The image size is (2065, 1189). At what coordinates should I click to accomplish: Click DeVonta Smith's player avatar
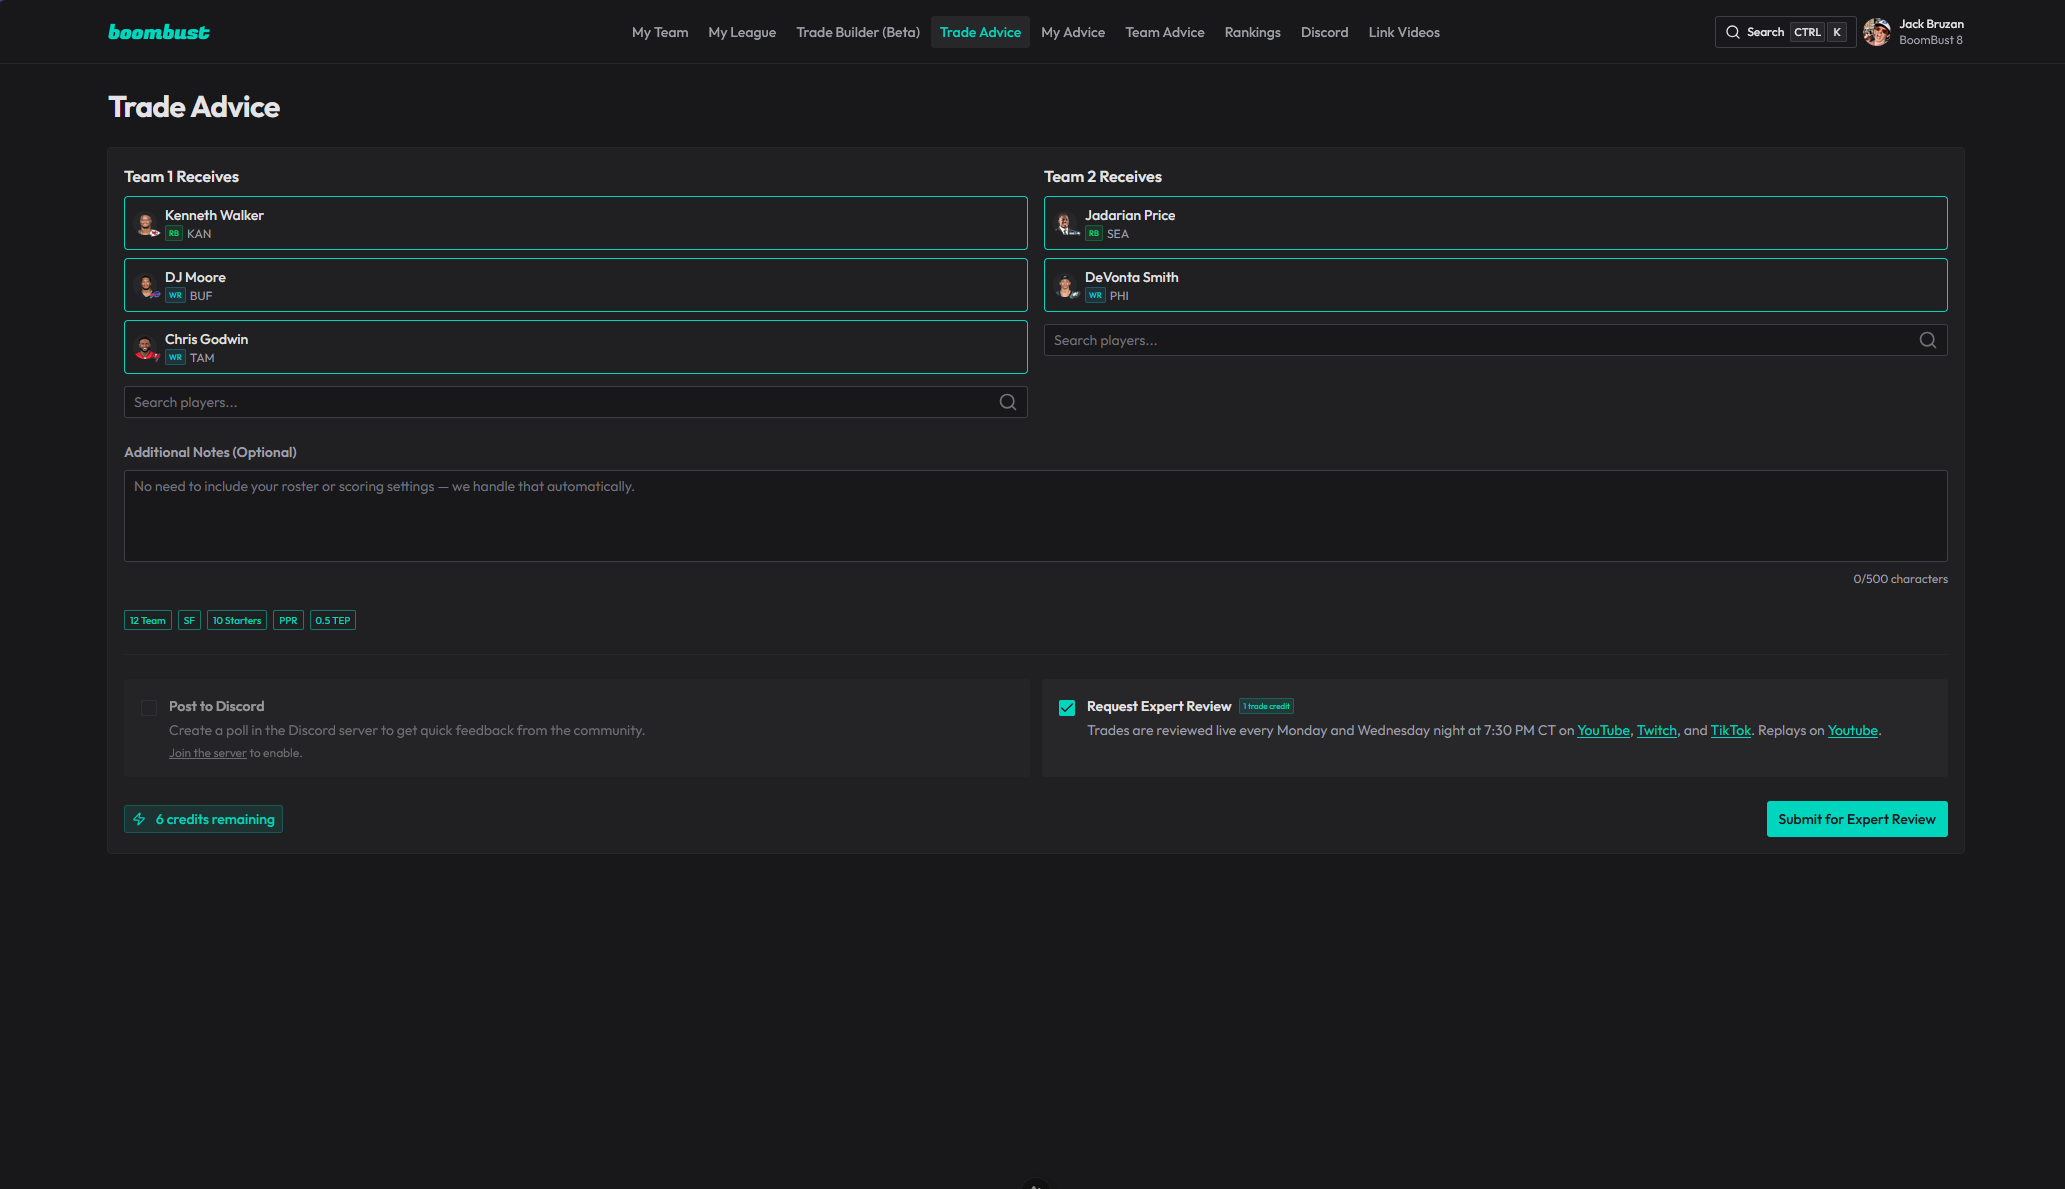(1067, 286)
